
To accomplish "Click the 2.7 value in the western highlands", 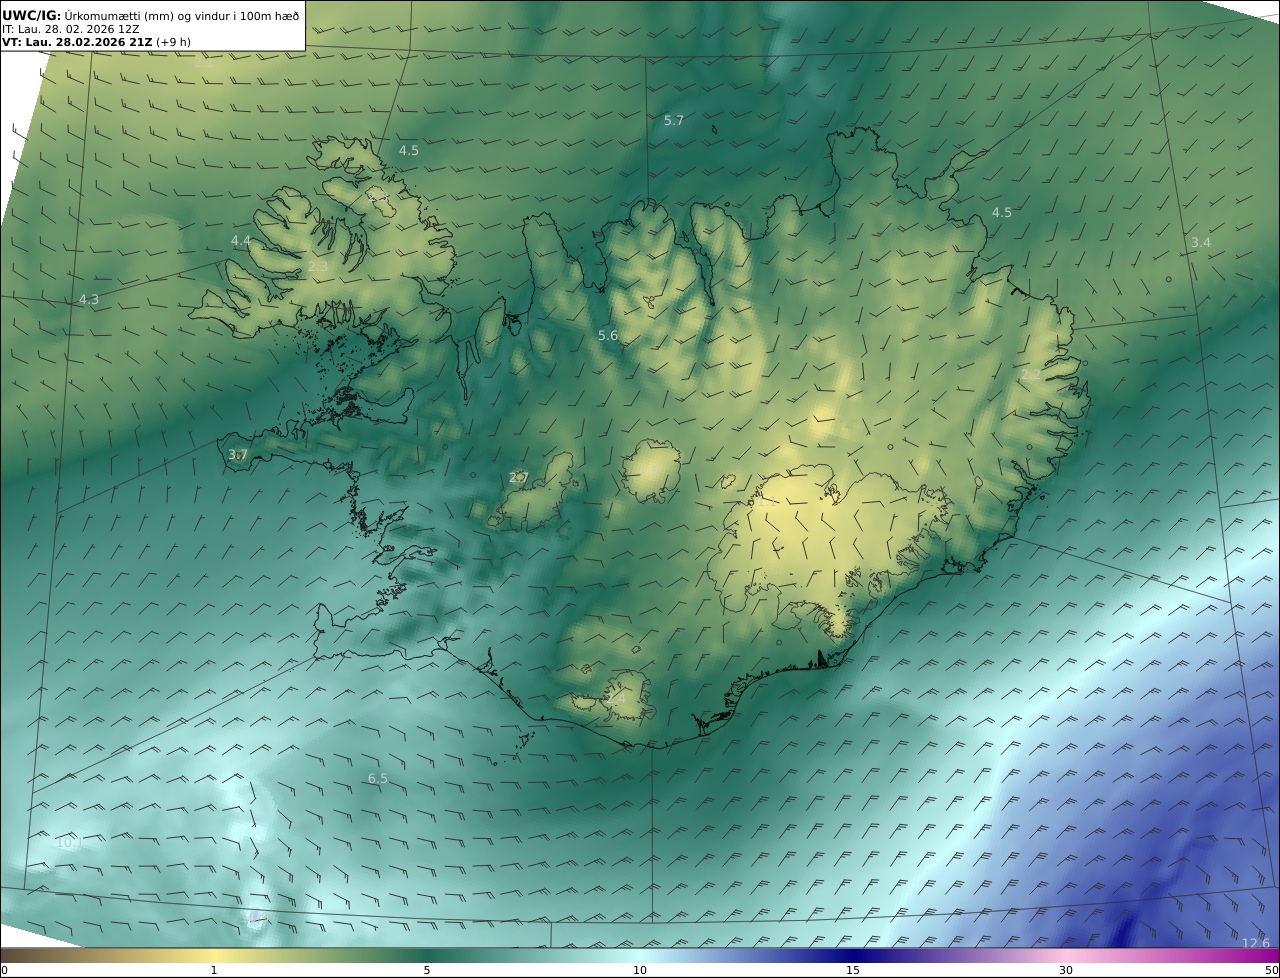I will click(x=518, y=477).
